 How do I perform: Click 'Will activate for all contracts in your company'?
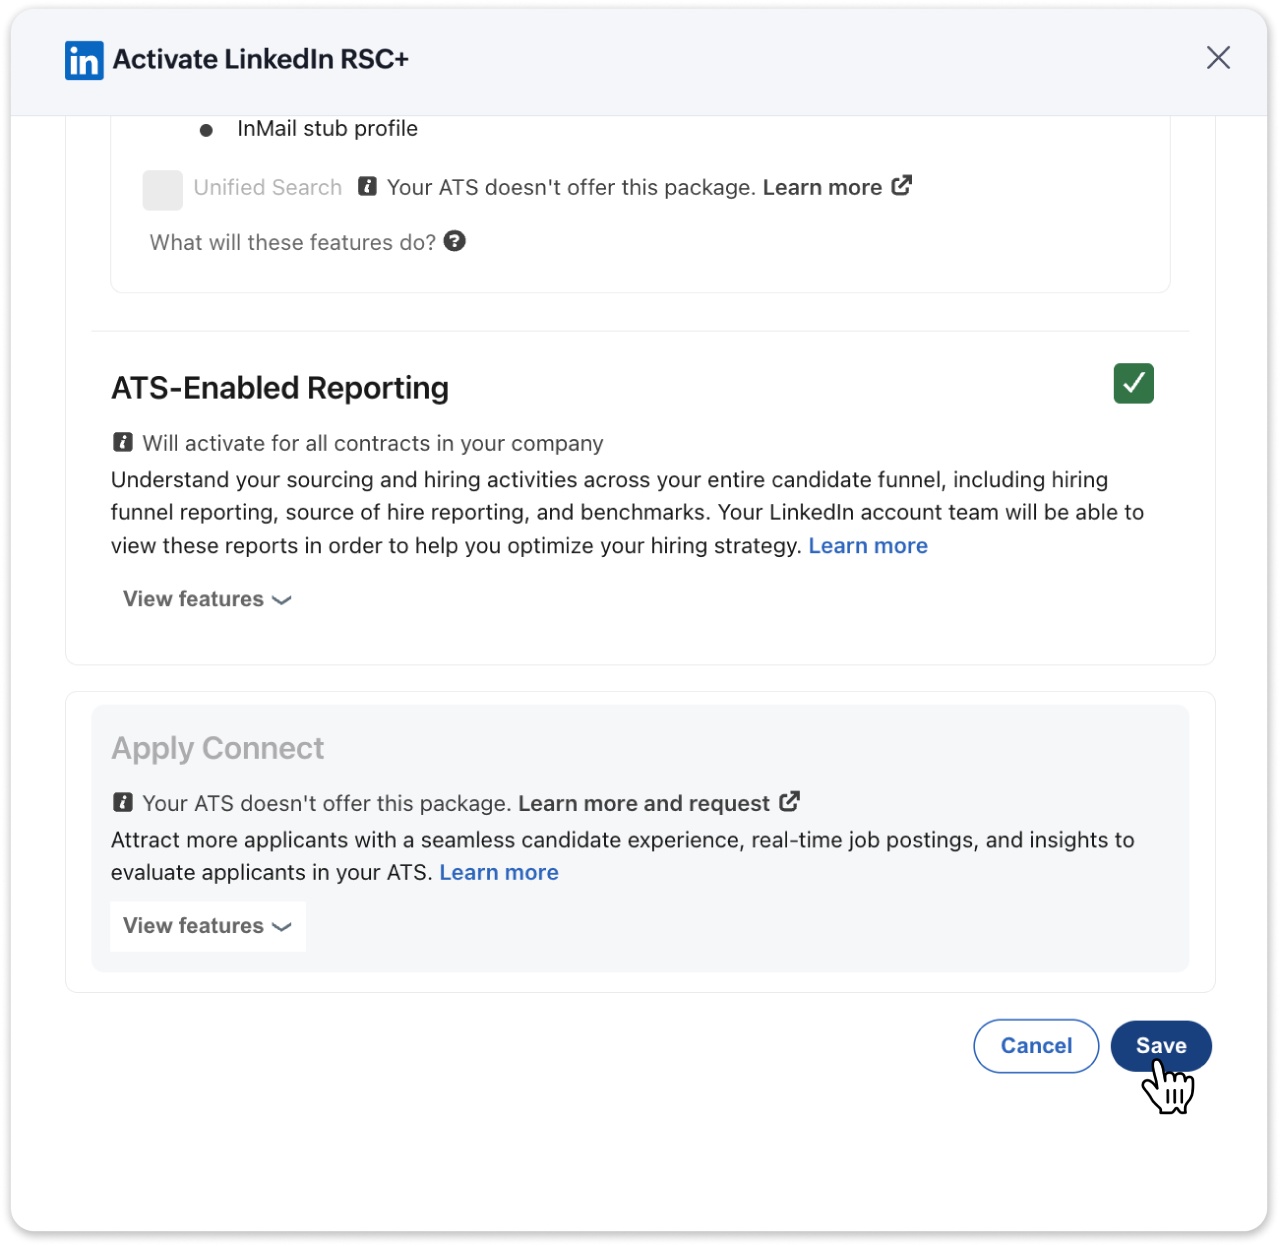point(373,444)
